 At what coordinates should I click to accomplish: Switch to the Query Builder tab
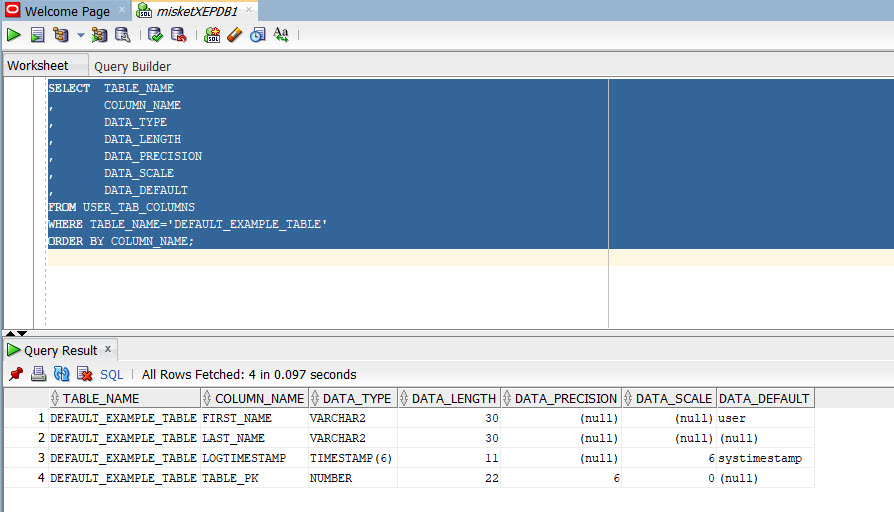click(132, 66)
